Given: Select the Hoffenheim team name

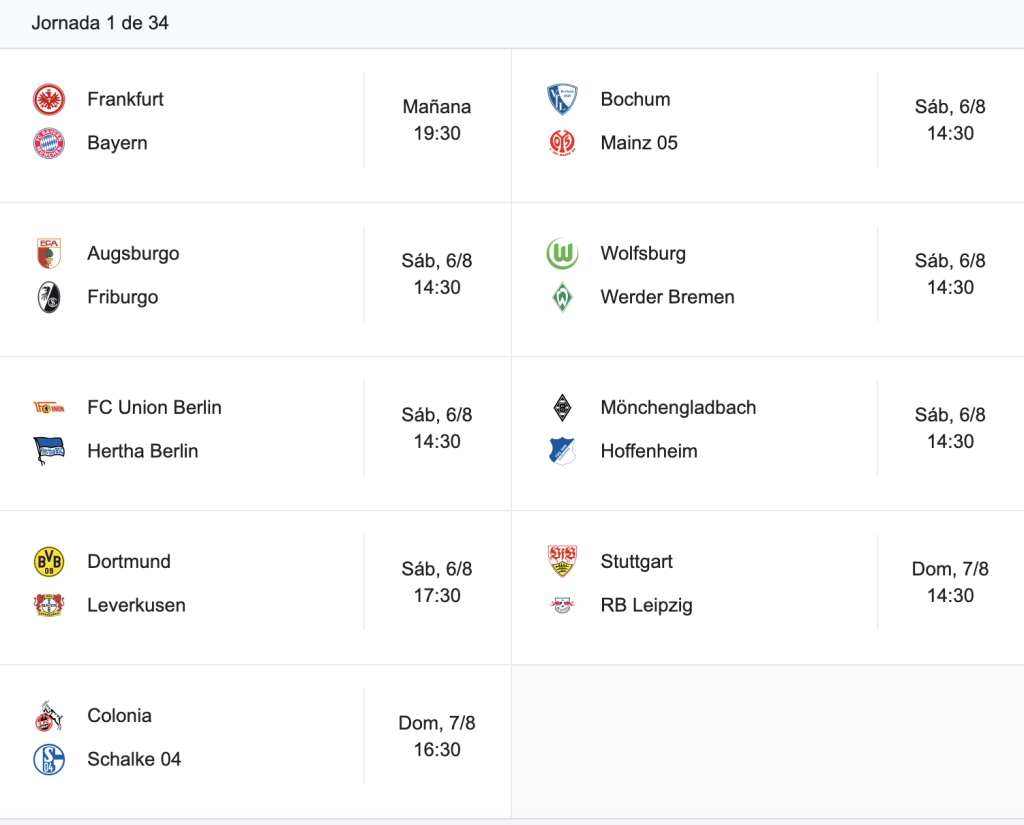Looking at the screenshot, I should 649,451.
